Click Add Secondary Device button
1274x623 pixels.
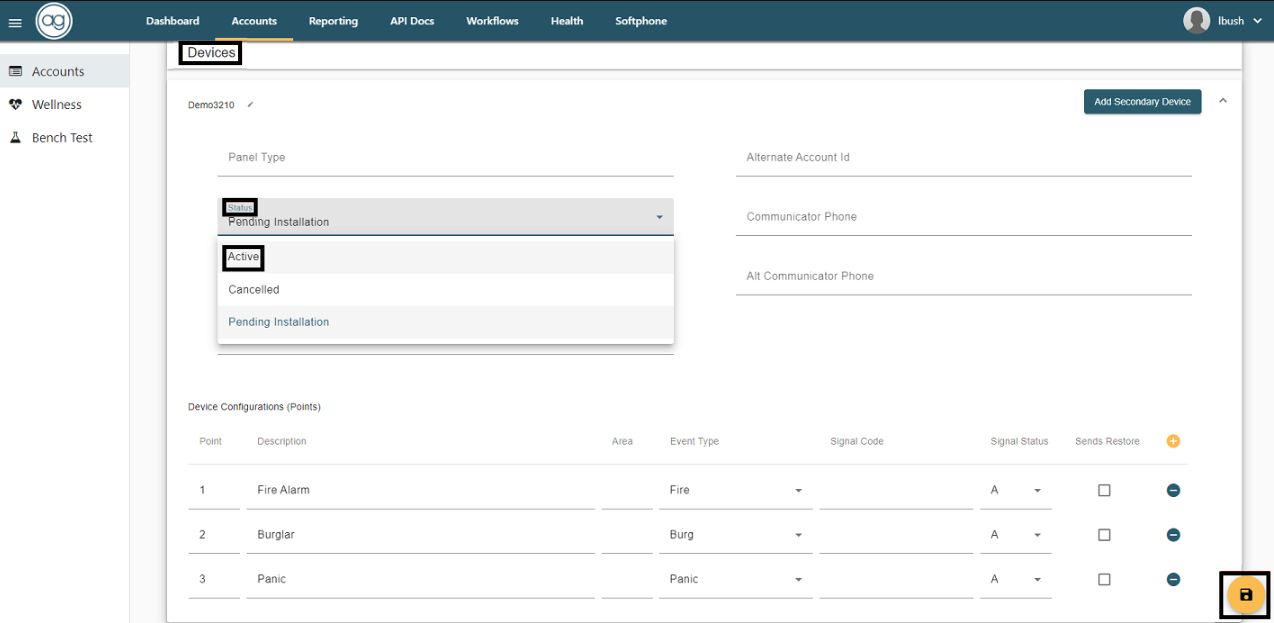pos(1142,102)
